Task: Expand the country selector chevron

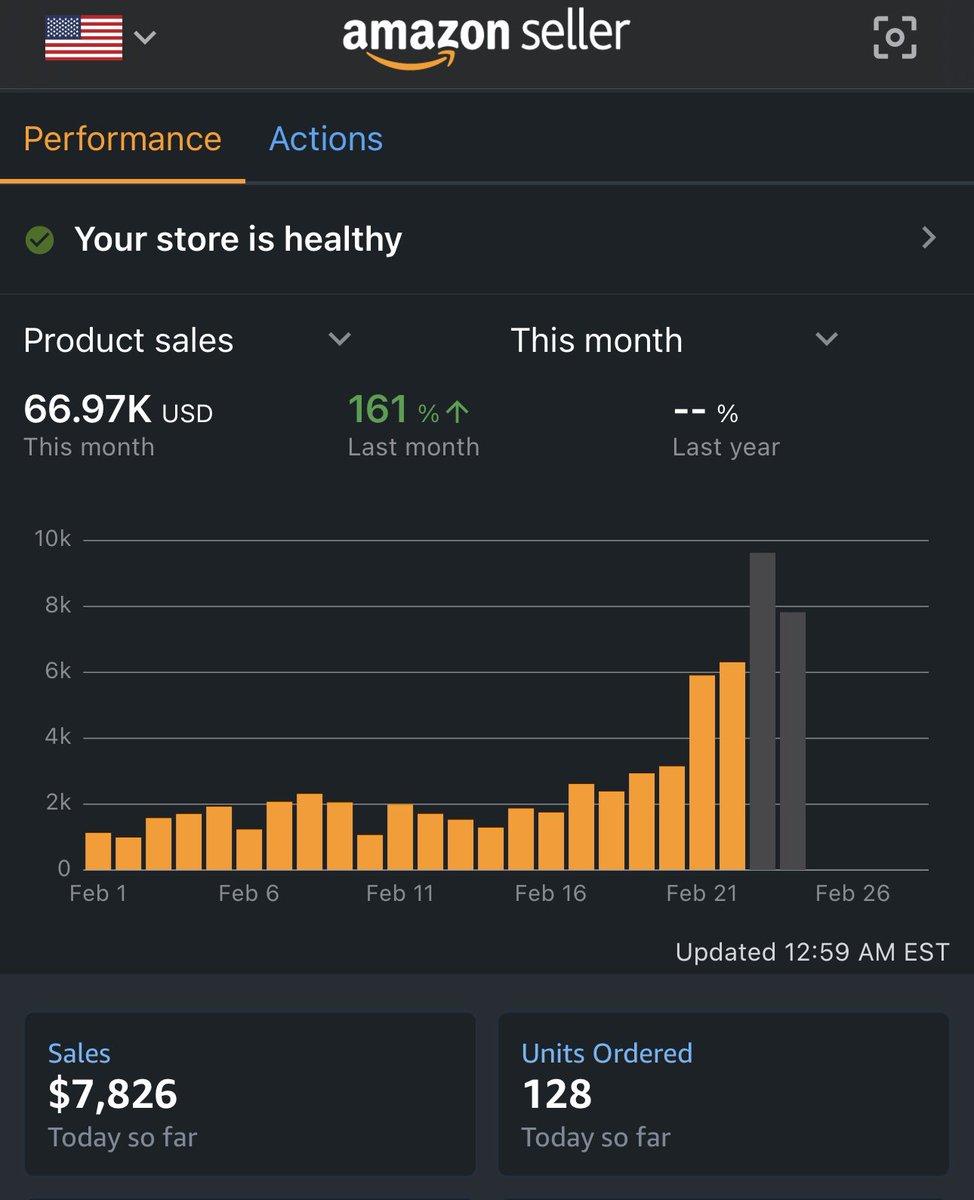Action: click(145, 38)
